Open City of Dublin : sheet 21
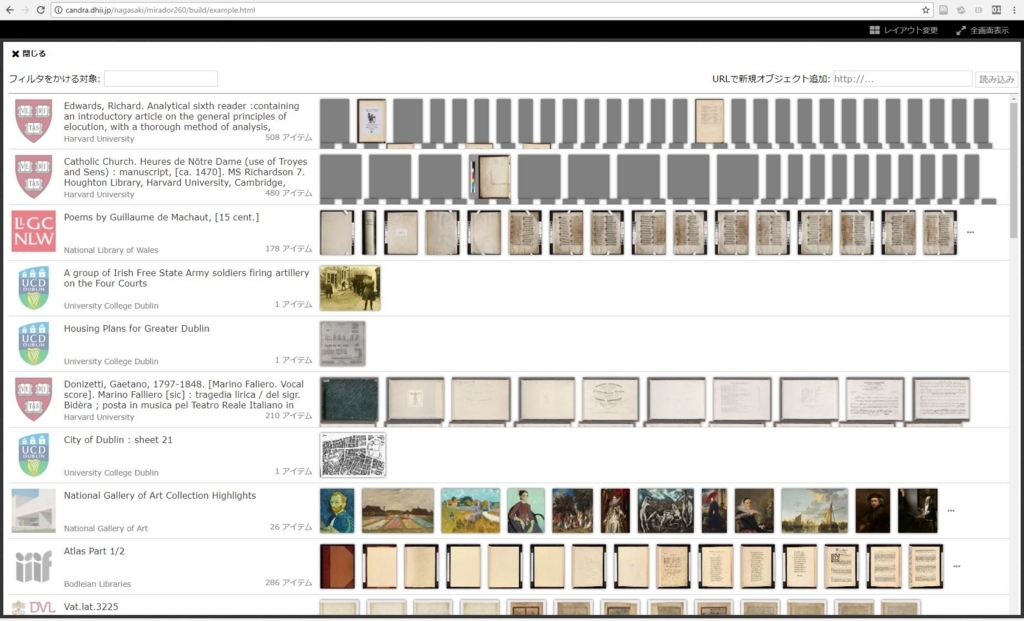Image resolution: width=1024 pixels, height=621 pixels. [118, 440]
